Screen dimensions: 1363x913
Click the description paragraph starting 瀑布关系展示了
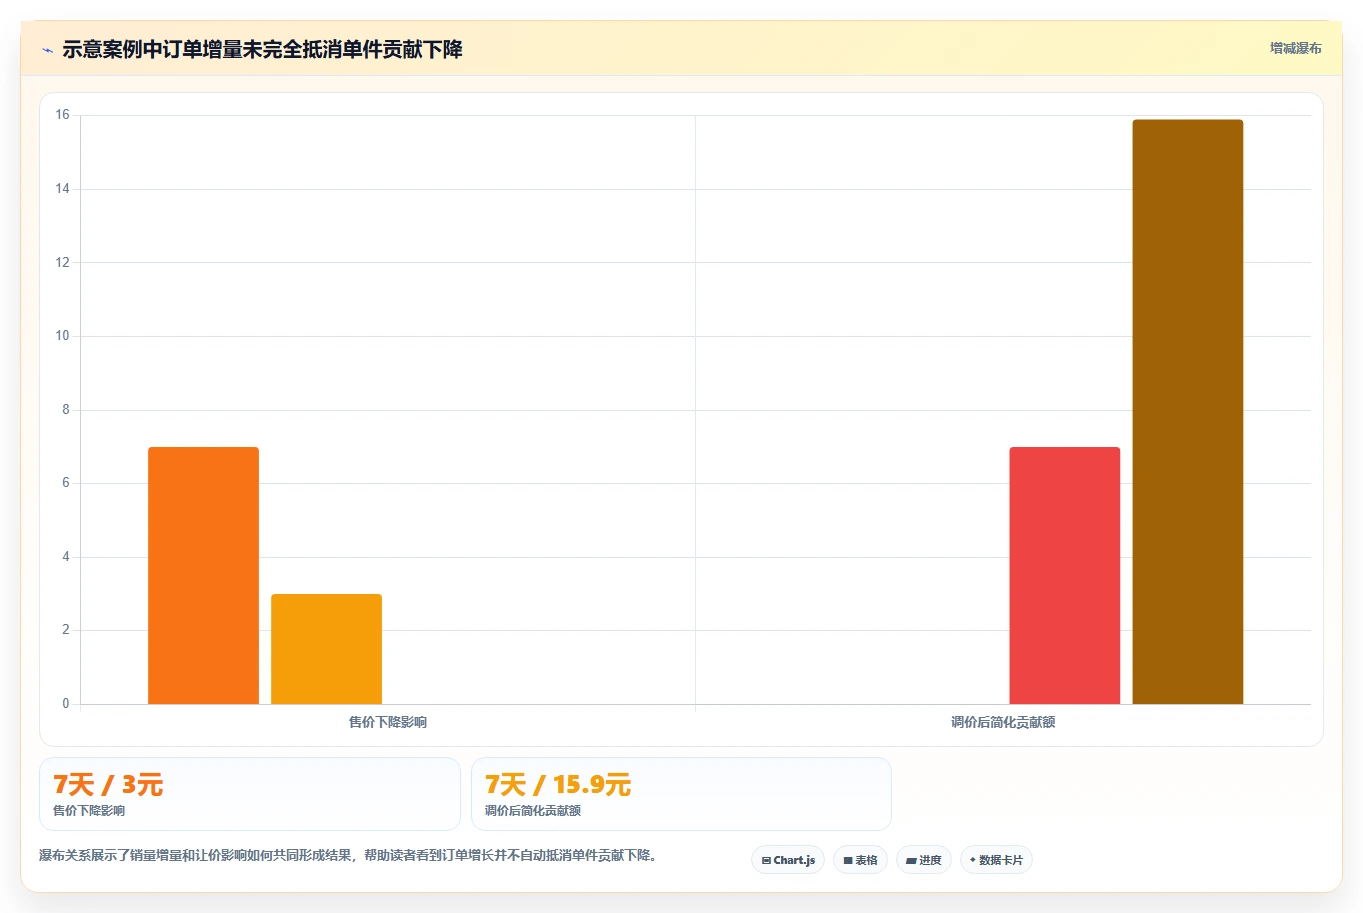click(x=350, y=856)
